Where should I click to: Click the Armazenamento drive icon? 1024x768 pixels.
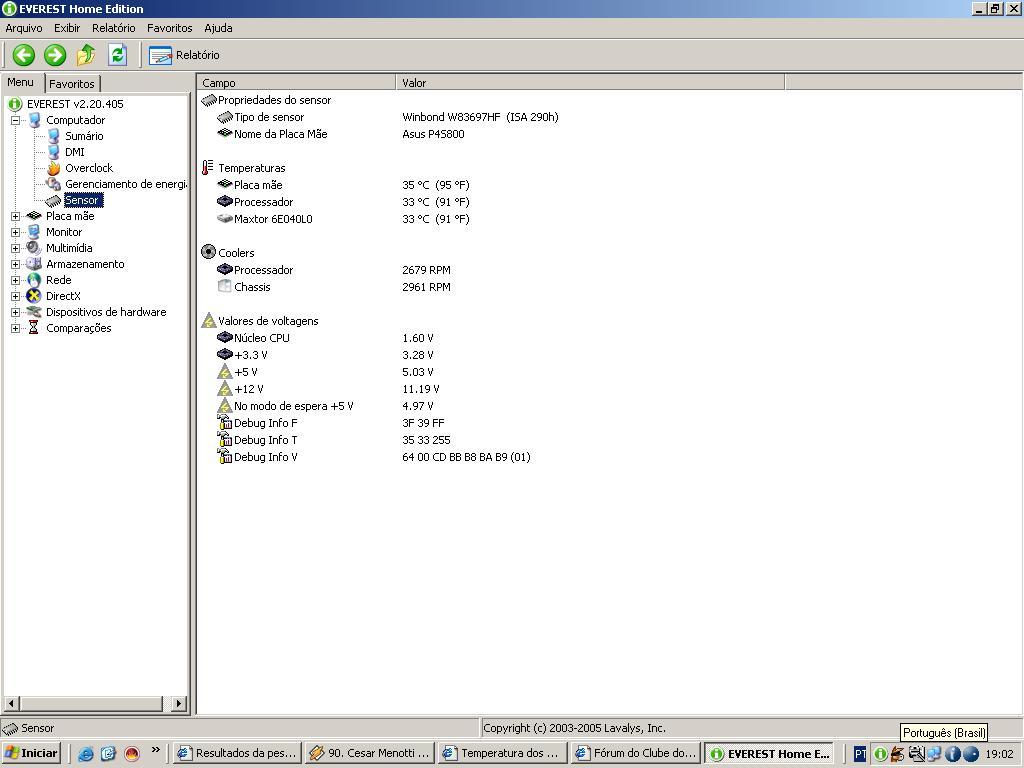tap(34, 264)
